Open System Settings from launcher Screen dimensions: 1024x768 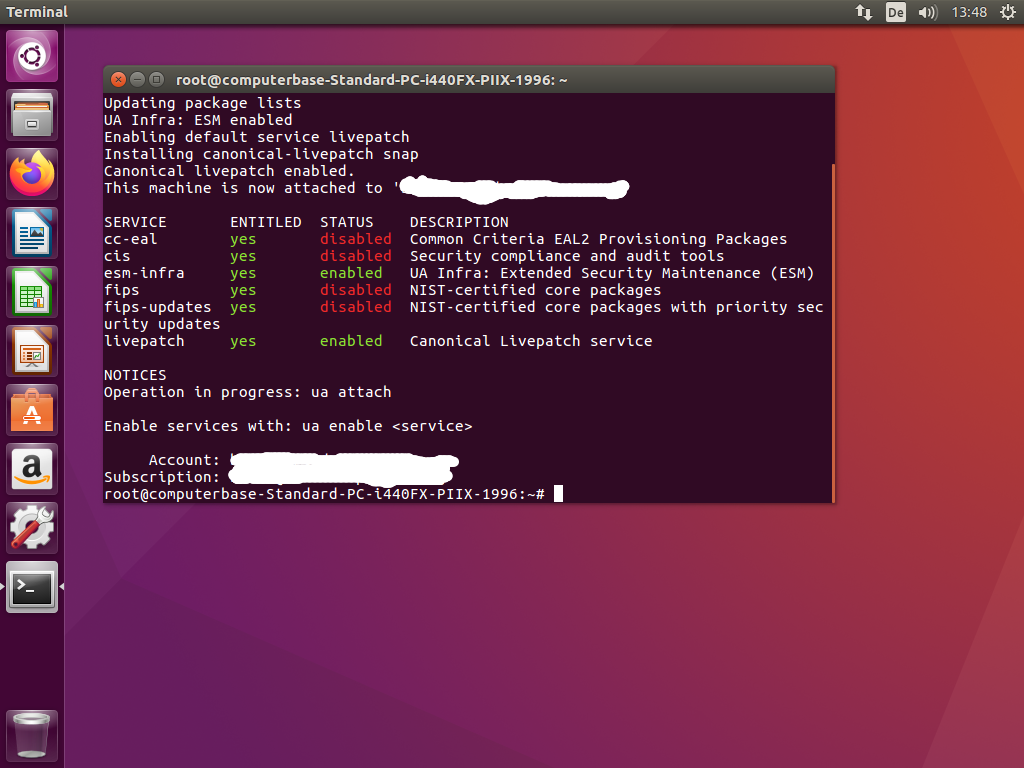click(32, 528)
